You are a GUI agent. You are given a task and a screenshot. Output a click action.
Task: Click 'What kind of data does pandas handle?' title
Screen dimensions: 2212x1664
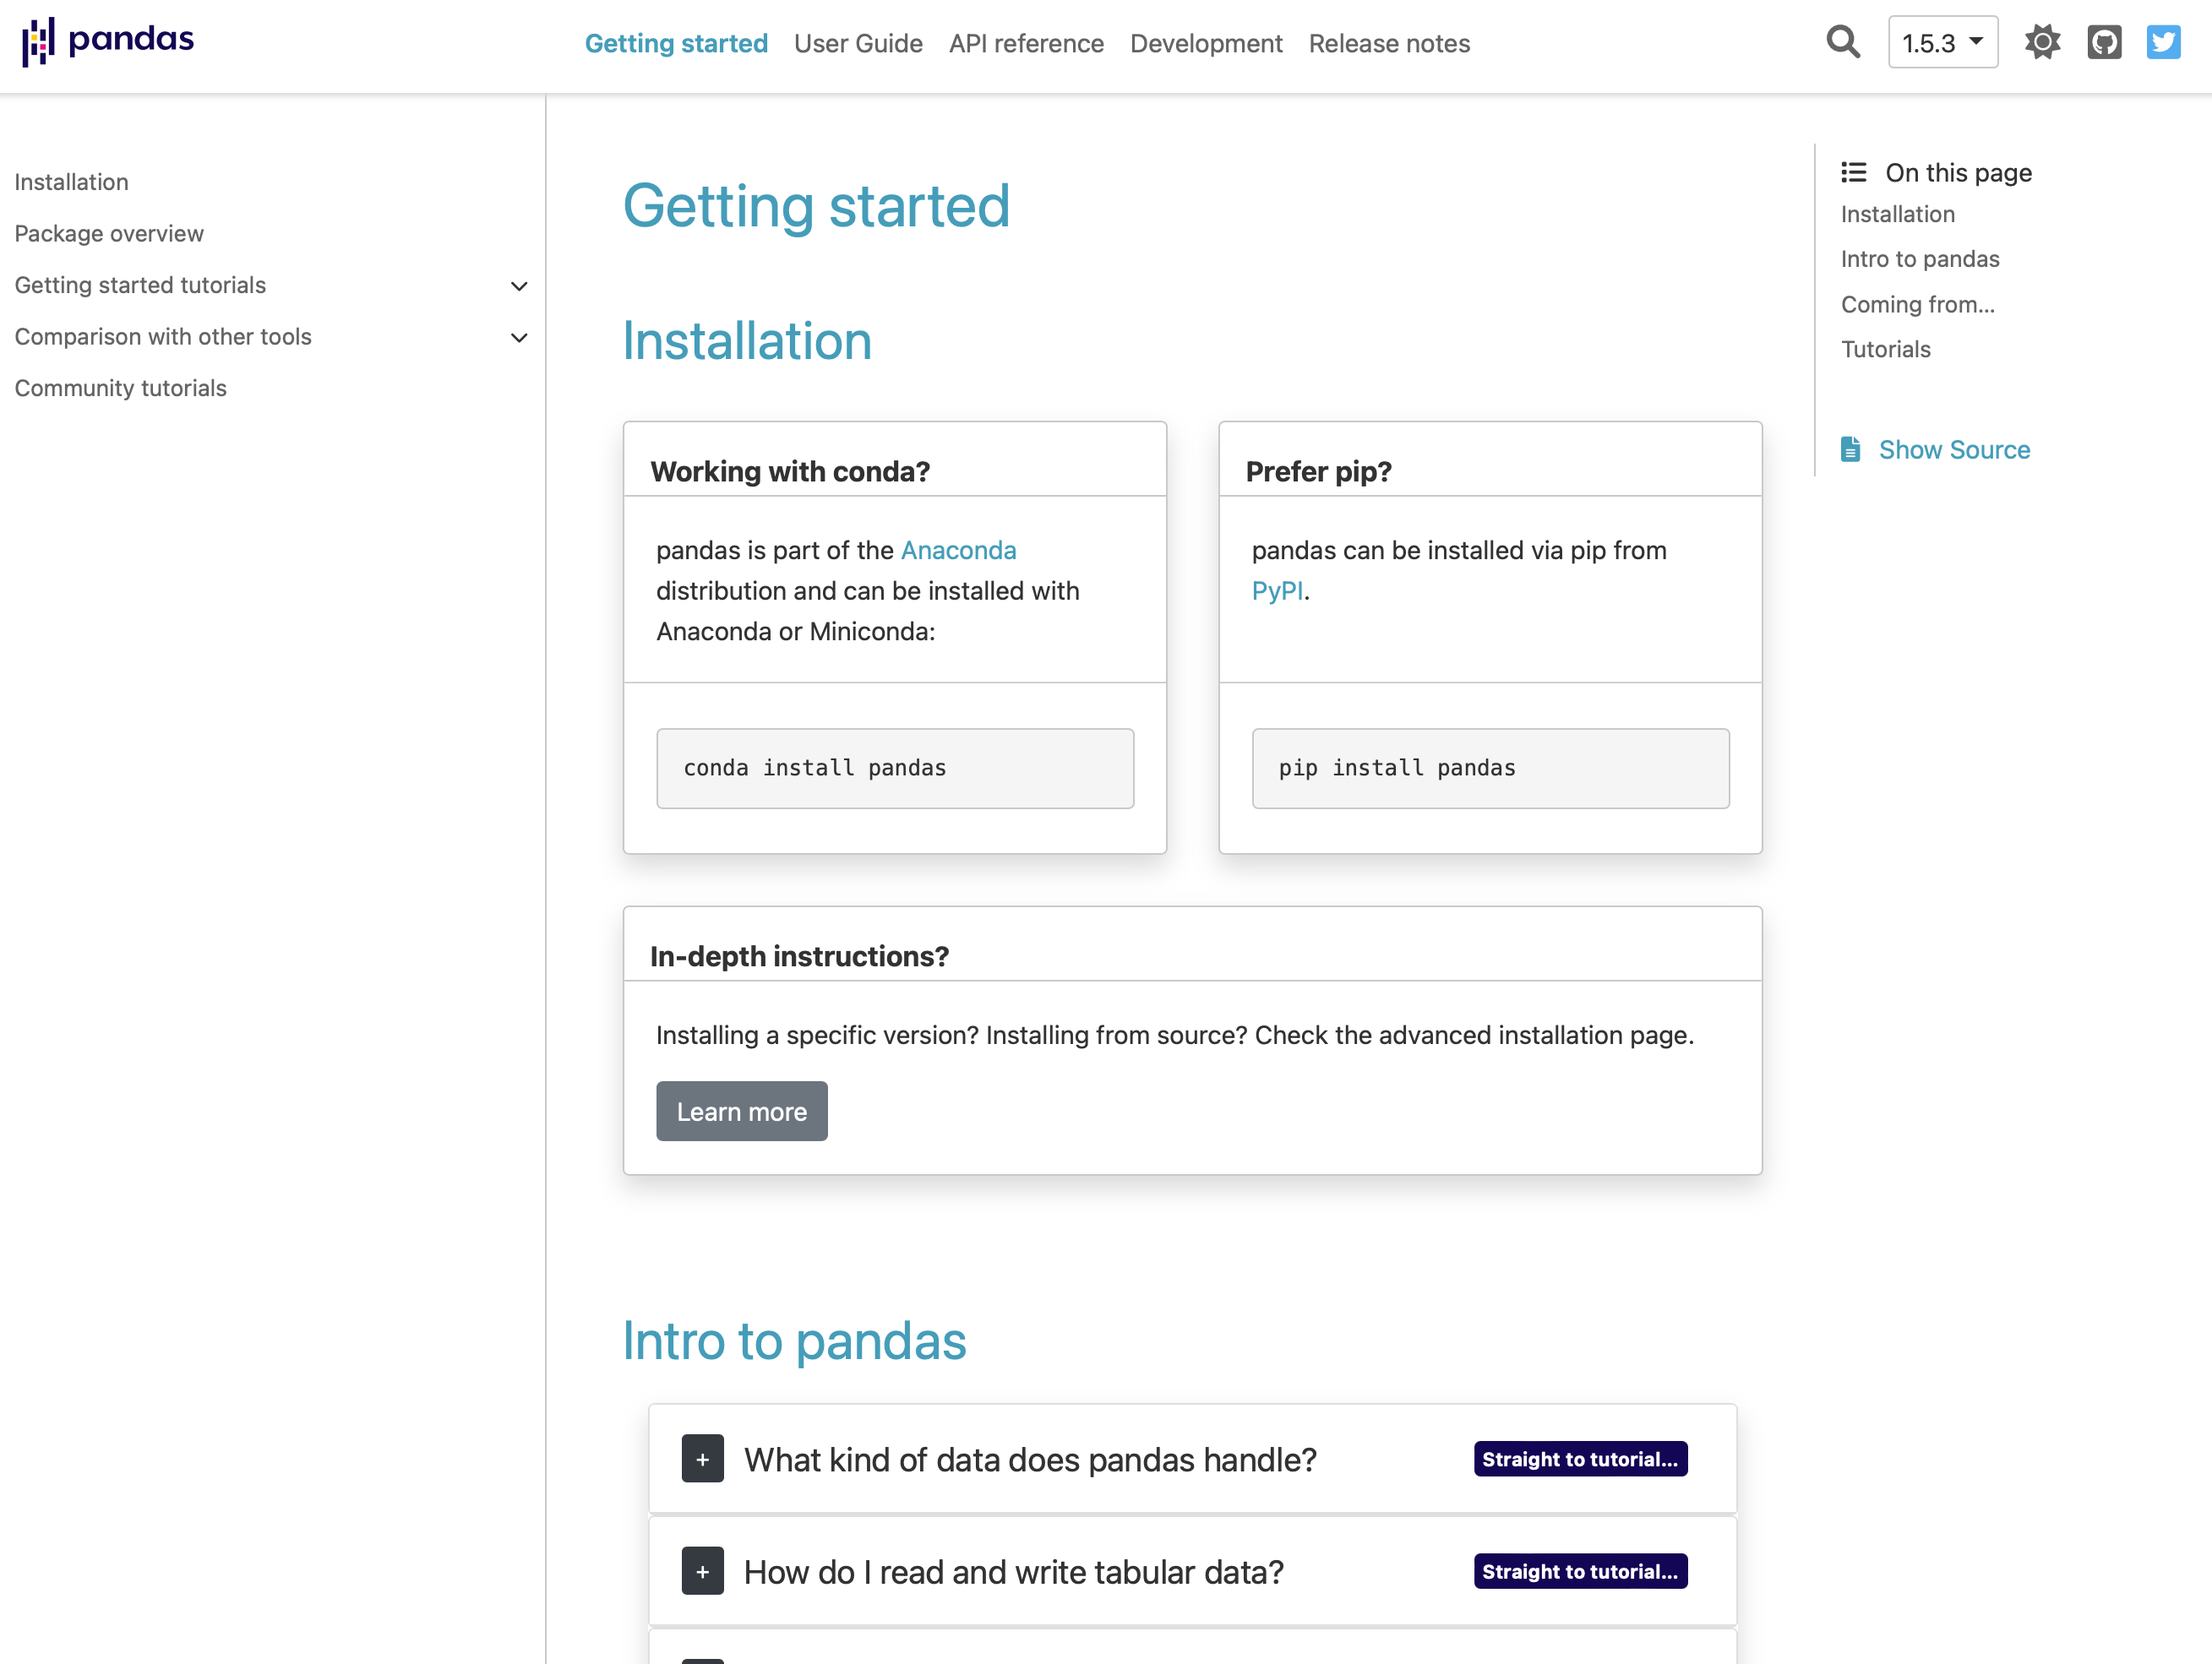click(x=1030, y=1460)
